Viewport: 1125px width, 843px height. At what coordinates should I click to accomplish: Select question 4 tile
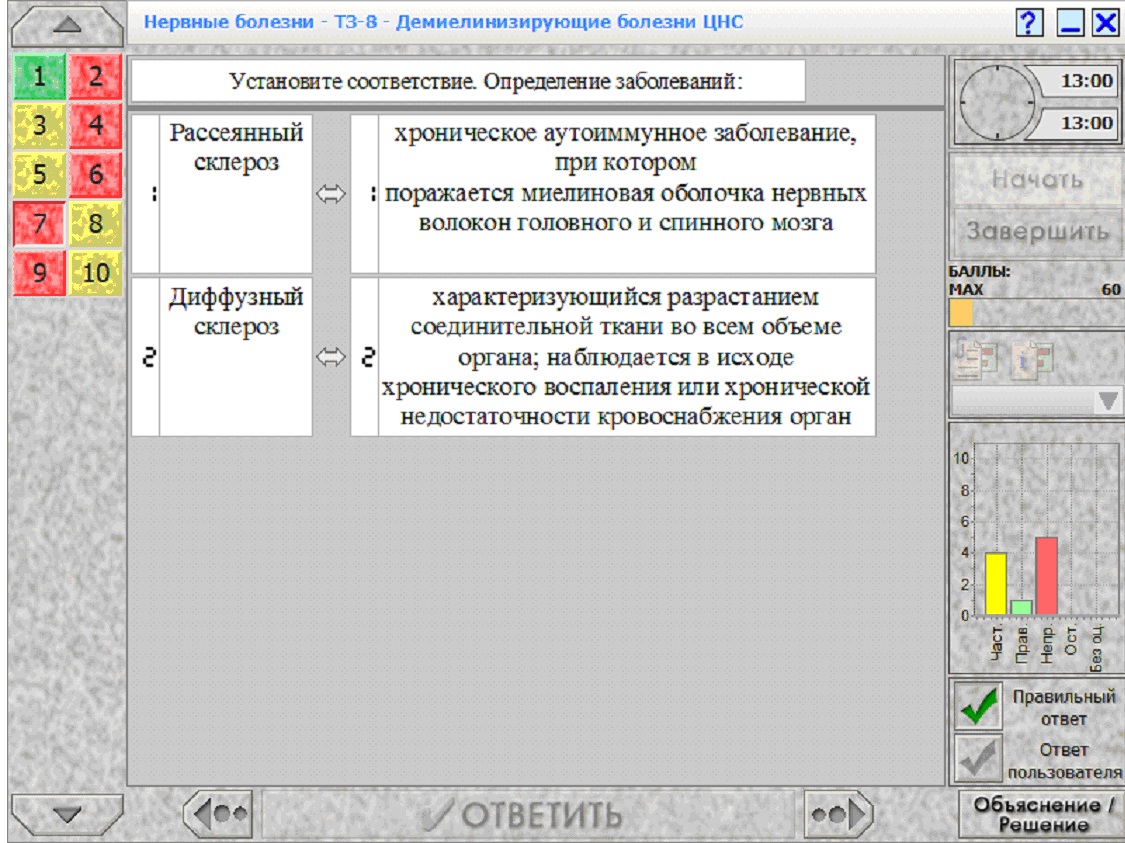(x=95, y=126)
